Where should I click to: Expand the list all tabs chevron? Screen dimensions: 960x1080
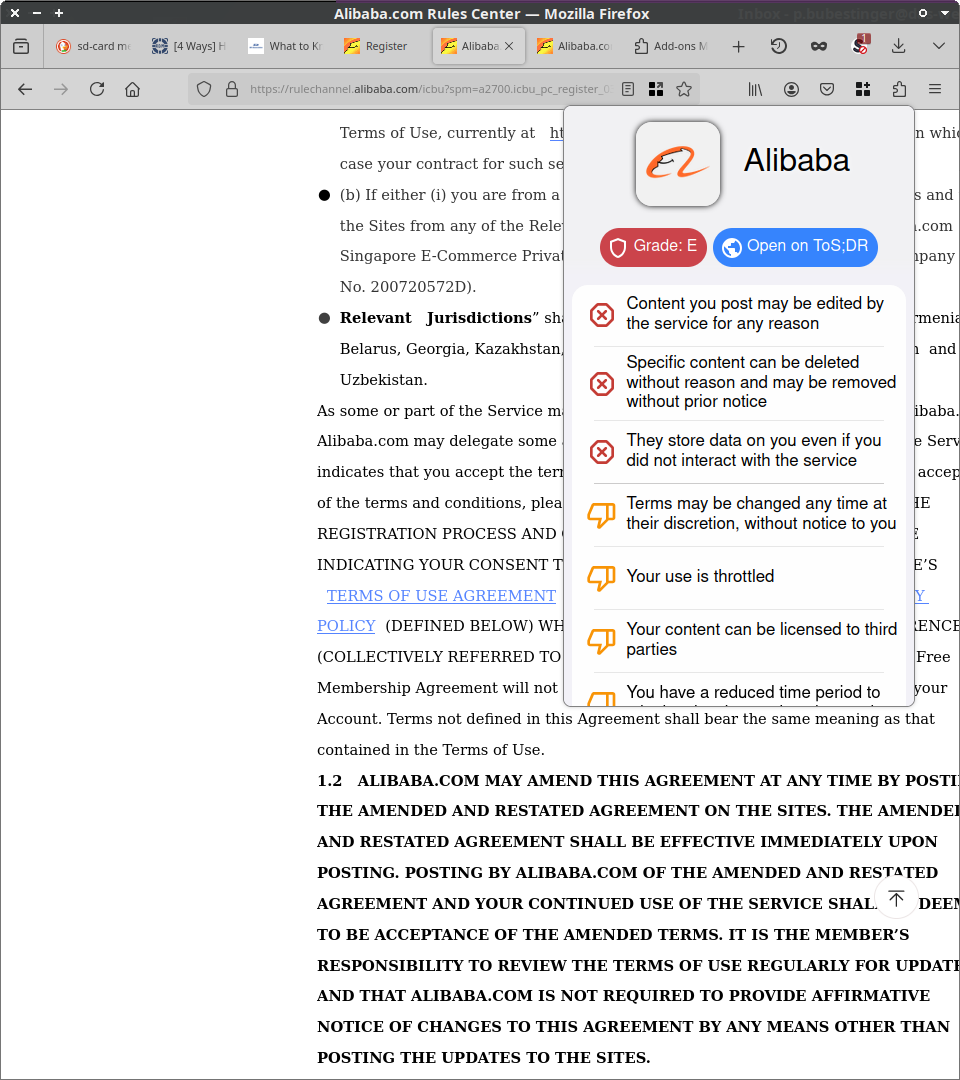(x=938, y=46)
